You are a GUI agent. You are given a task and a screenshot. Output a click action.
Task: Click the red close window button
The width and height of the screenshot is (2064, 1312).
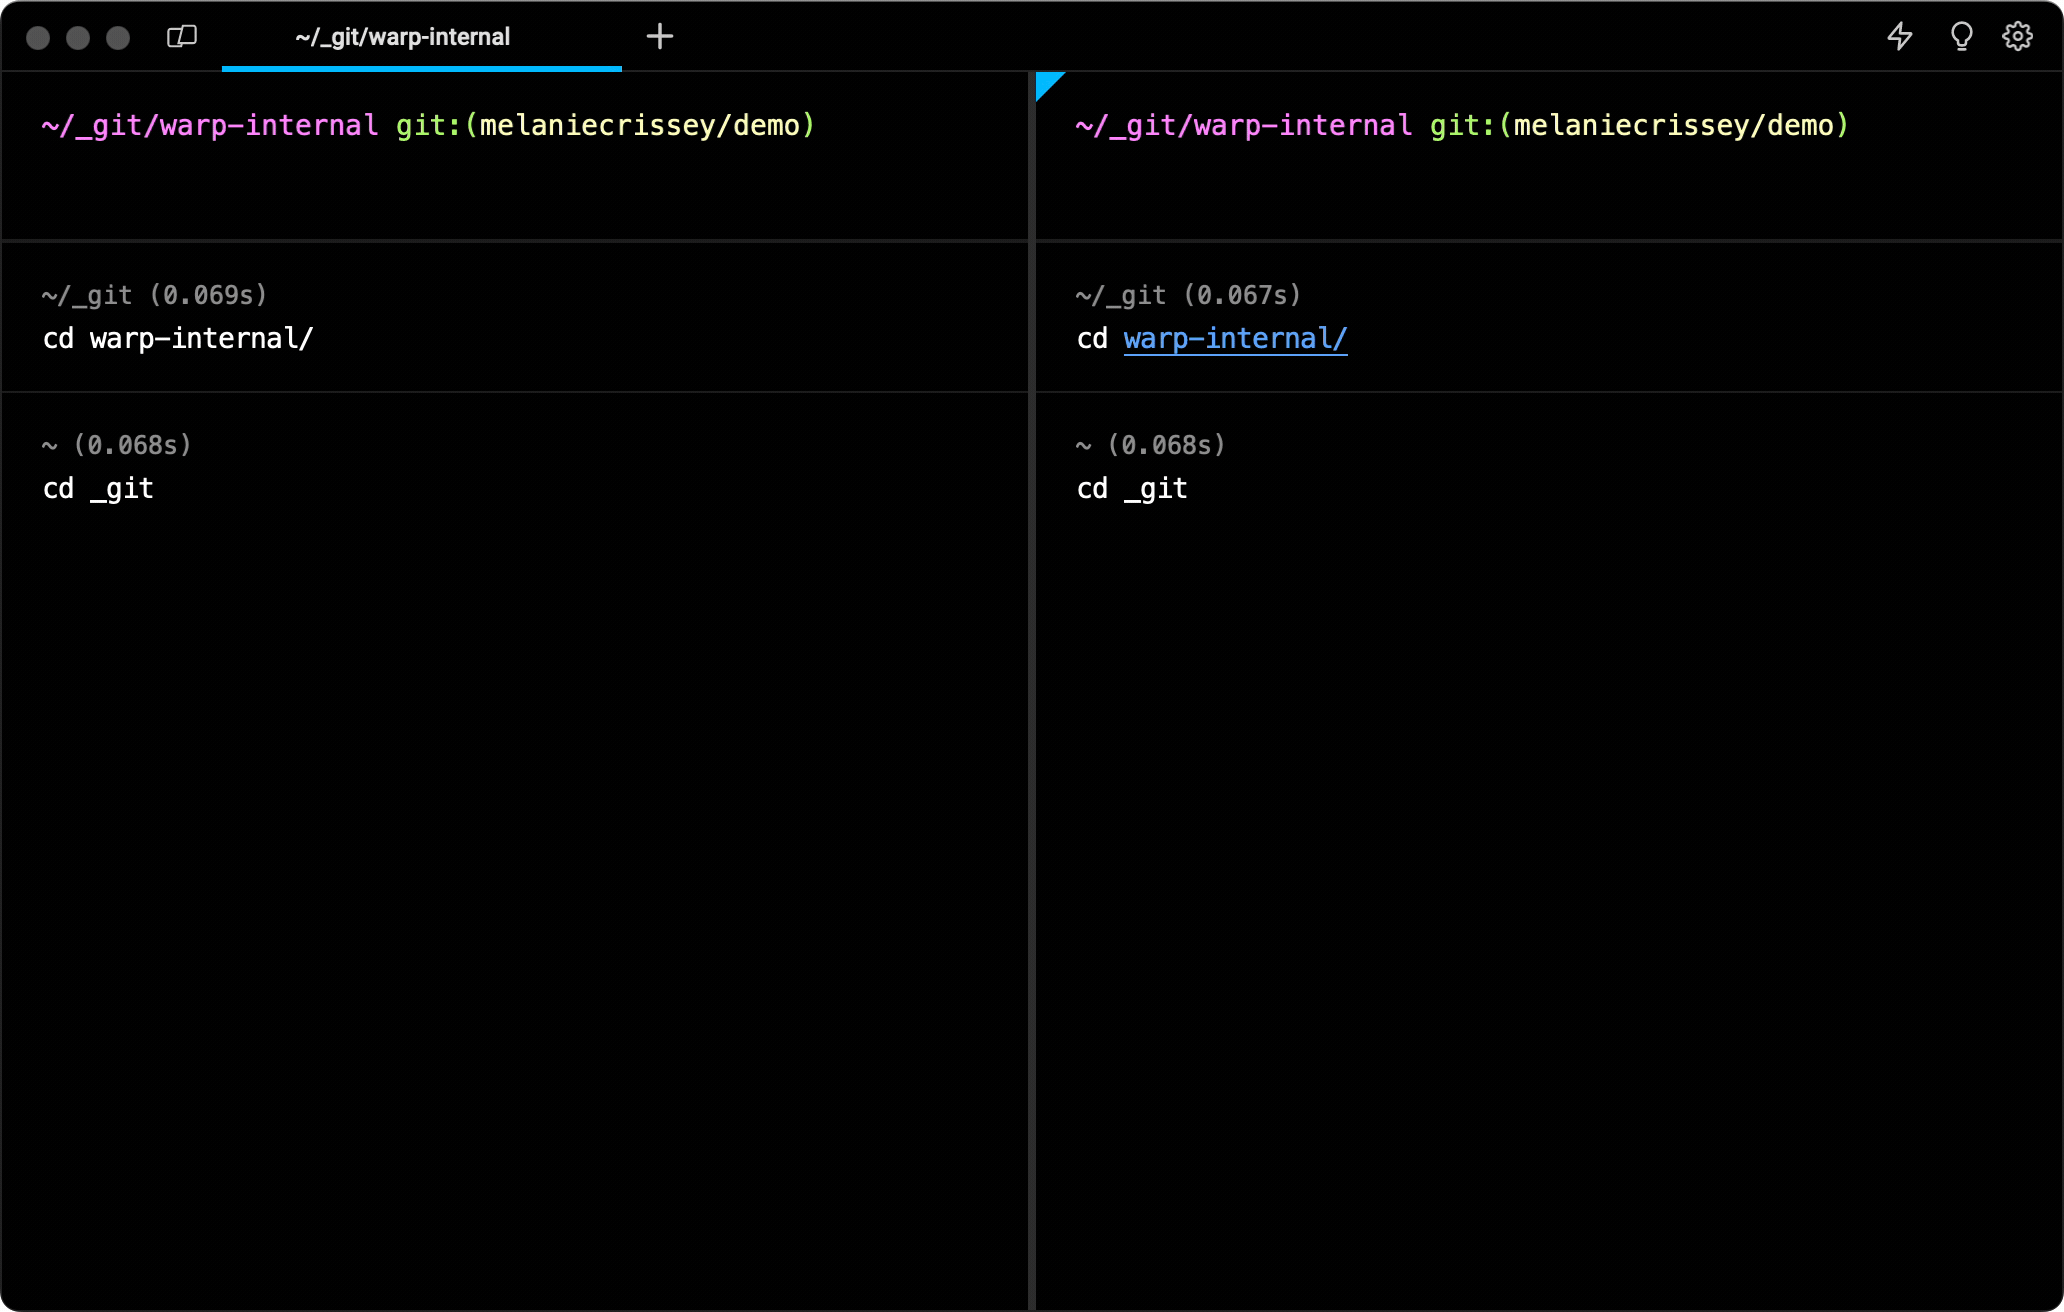tap(38, 38)
